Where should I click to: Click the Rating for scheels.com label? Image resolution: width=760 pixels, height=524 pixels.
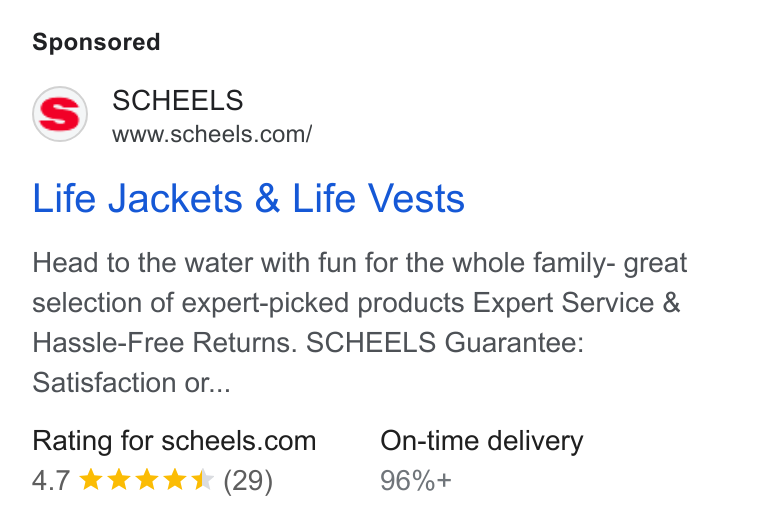pos(174,441)
